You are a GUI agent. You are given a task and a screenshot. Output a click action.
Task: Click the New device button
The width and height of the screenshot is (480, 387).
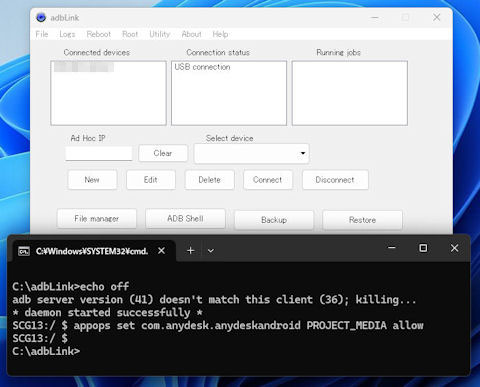[x=92, y=180]
